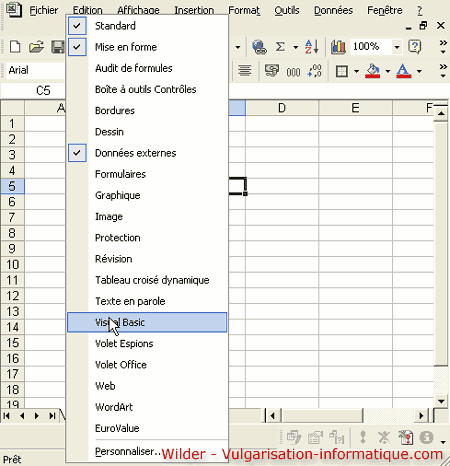This screenshot has height=466, width=450.
Task: Expand Formatting toolbar options chevron
Action: 443,71
